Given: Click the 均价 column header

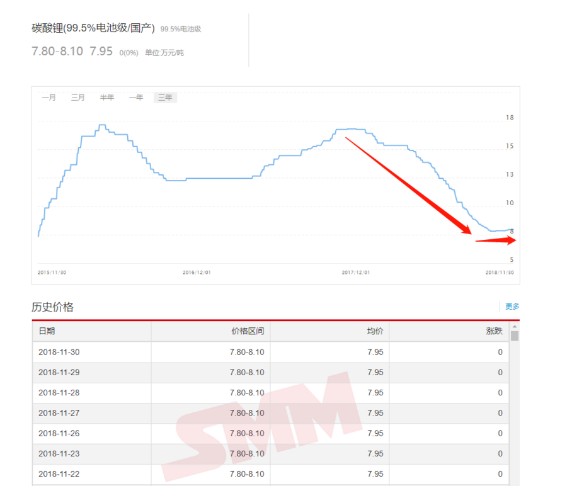Looking at the screenshot, I should tap(375, 331).
